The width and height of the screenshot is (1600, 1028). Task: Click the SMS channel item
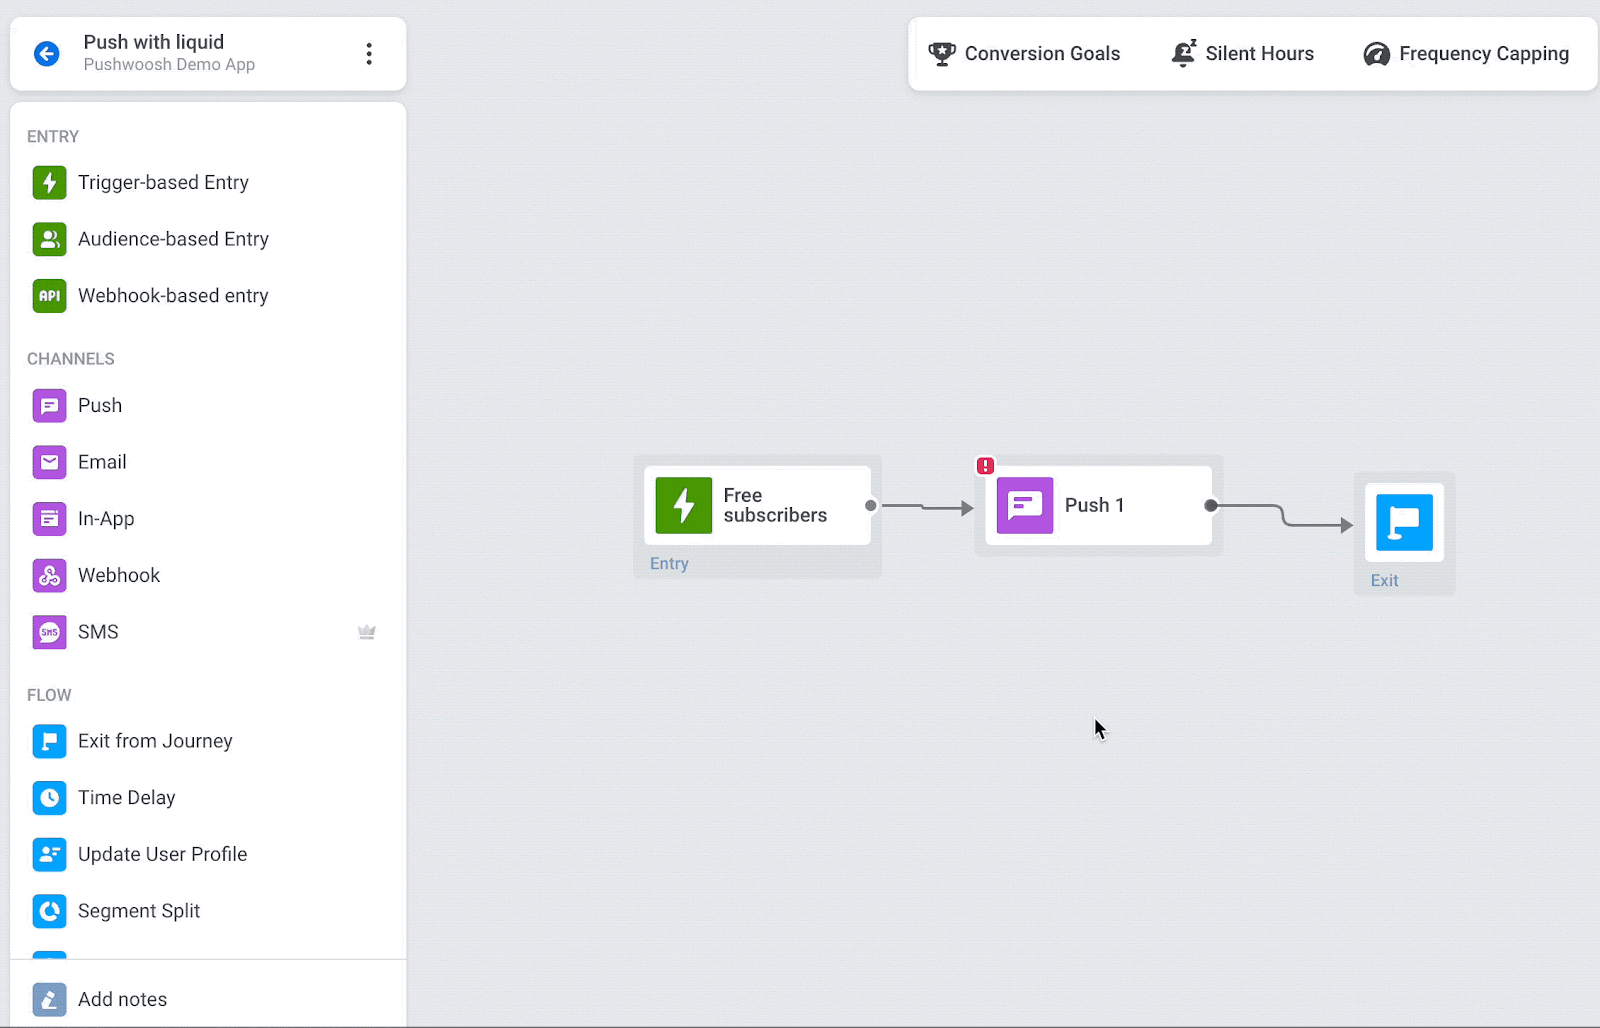[x=98, y=632]
